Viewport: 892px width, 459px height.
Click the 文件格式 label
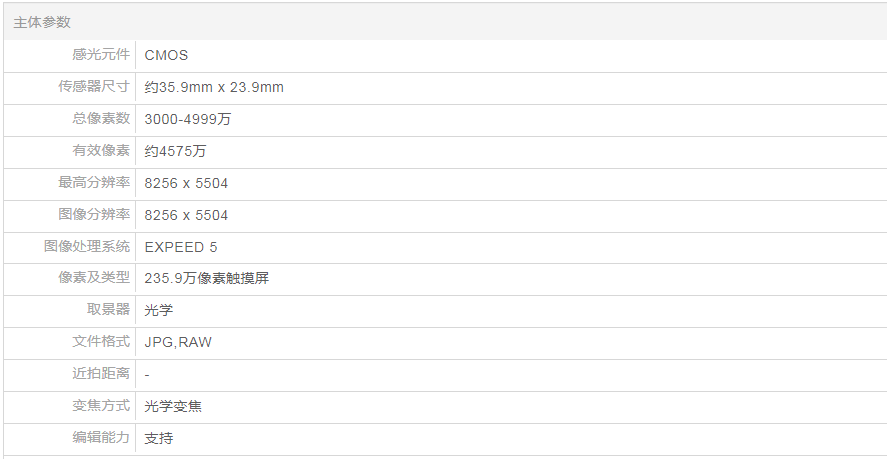101,342
